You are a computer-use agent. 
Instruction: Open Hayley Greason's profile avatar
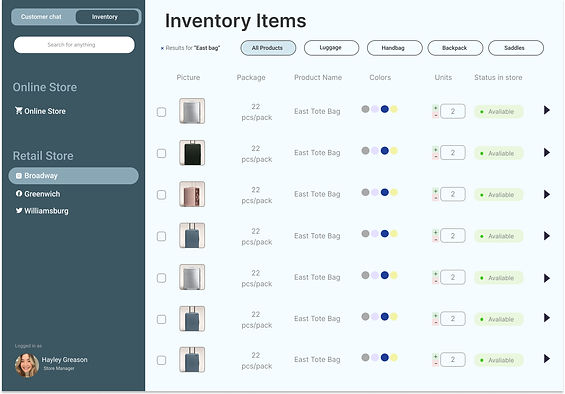[27, 365]
